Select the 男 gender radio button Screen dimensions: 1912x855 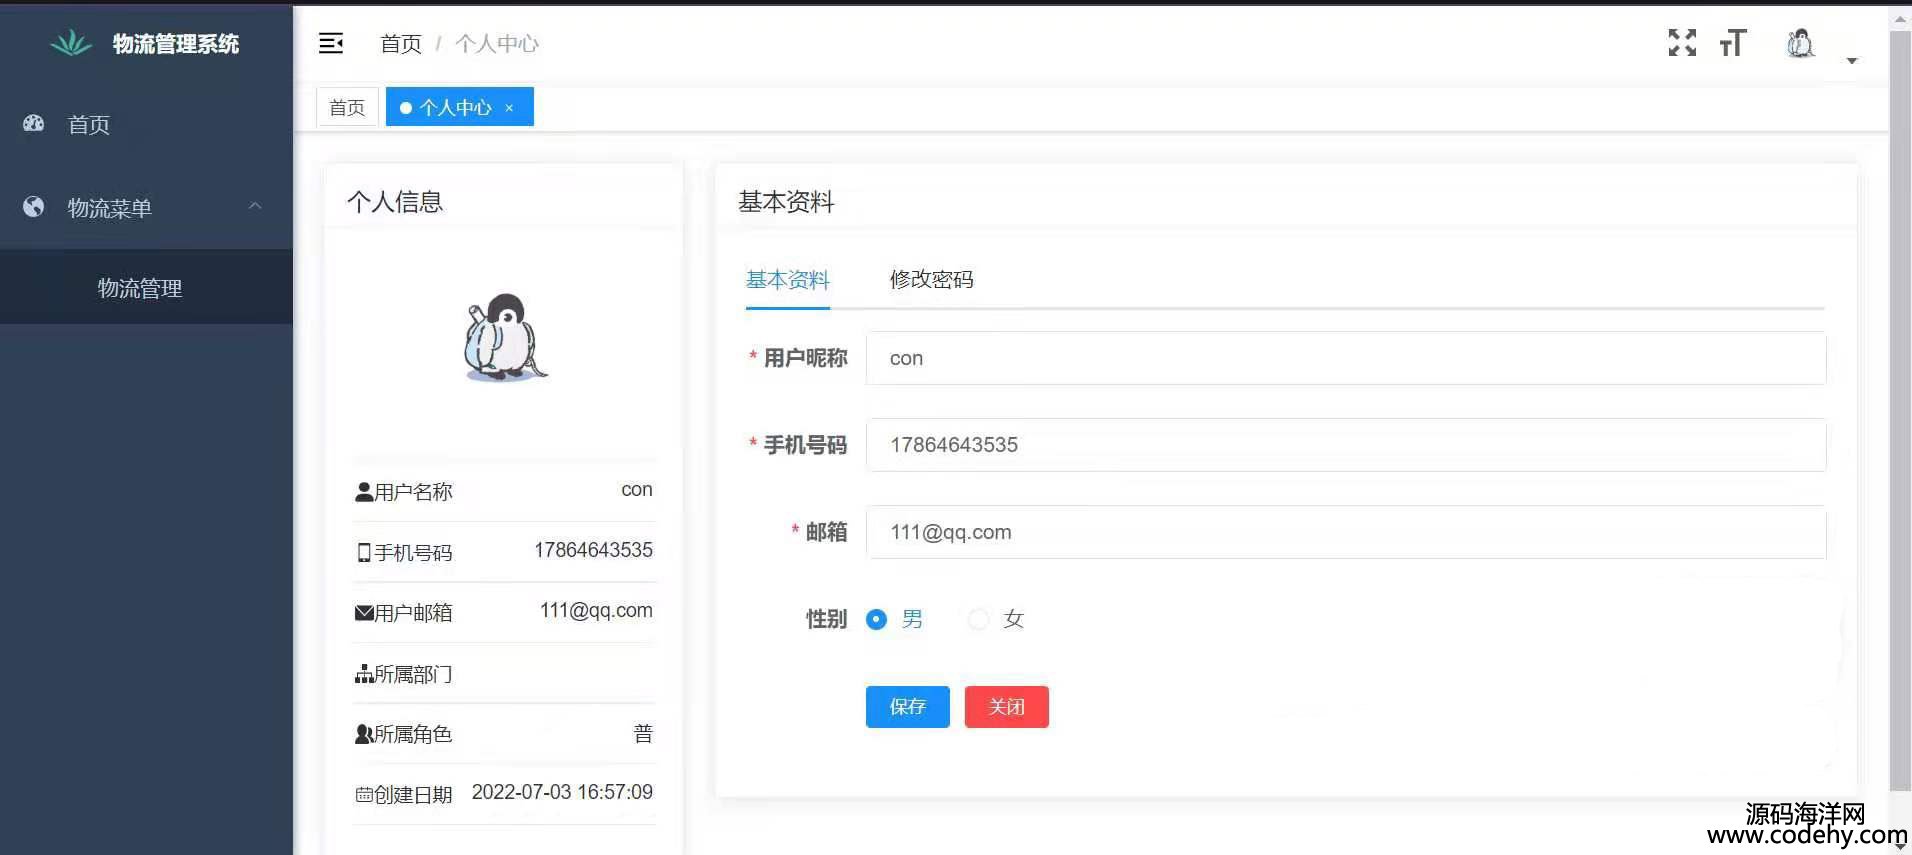click(x=877, y=620)
